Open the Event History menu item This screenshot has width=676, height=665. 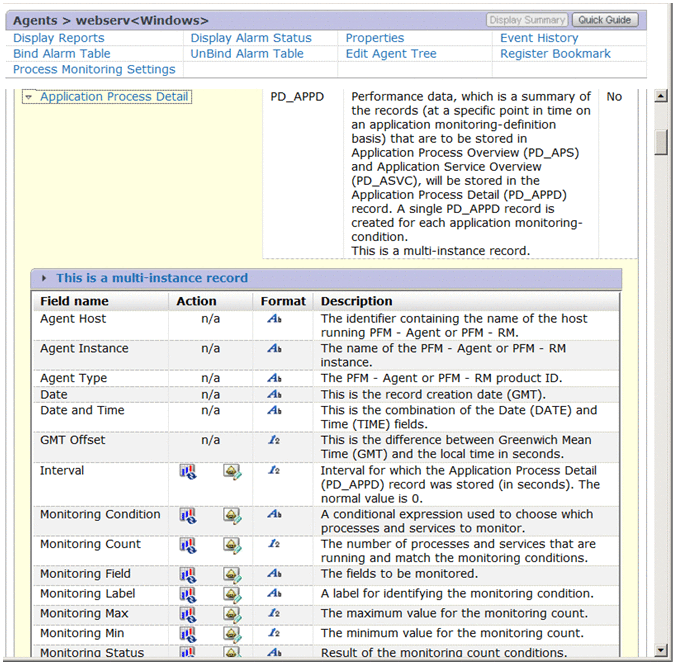pos(539,38)
